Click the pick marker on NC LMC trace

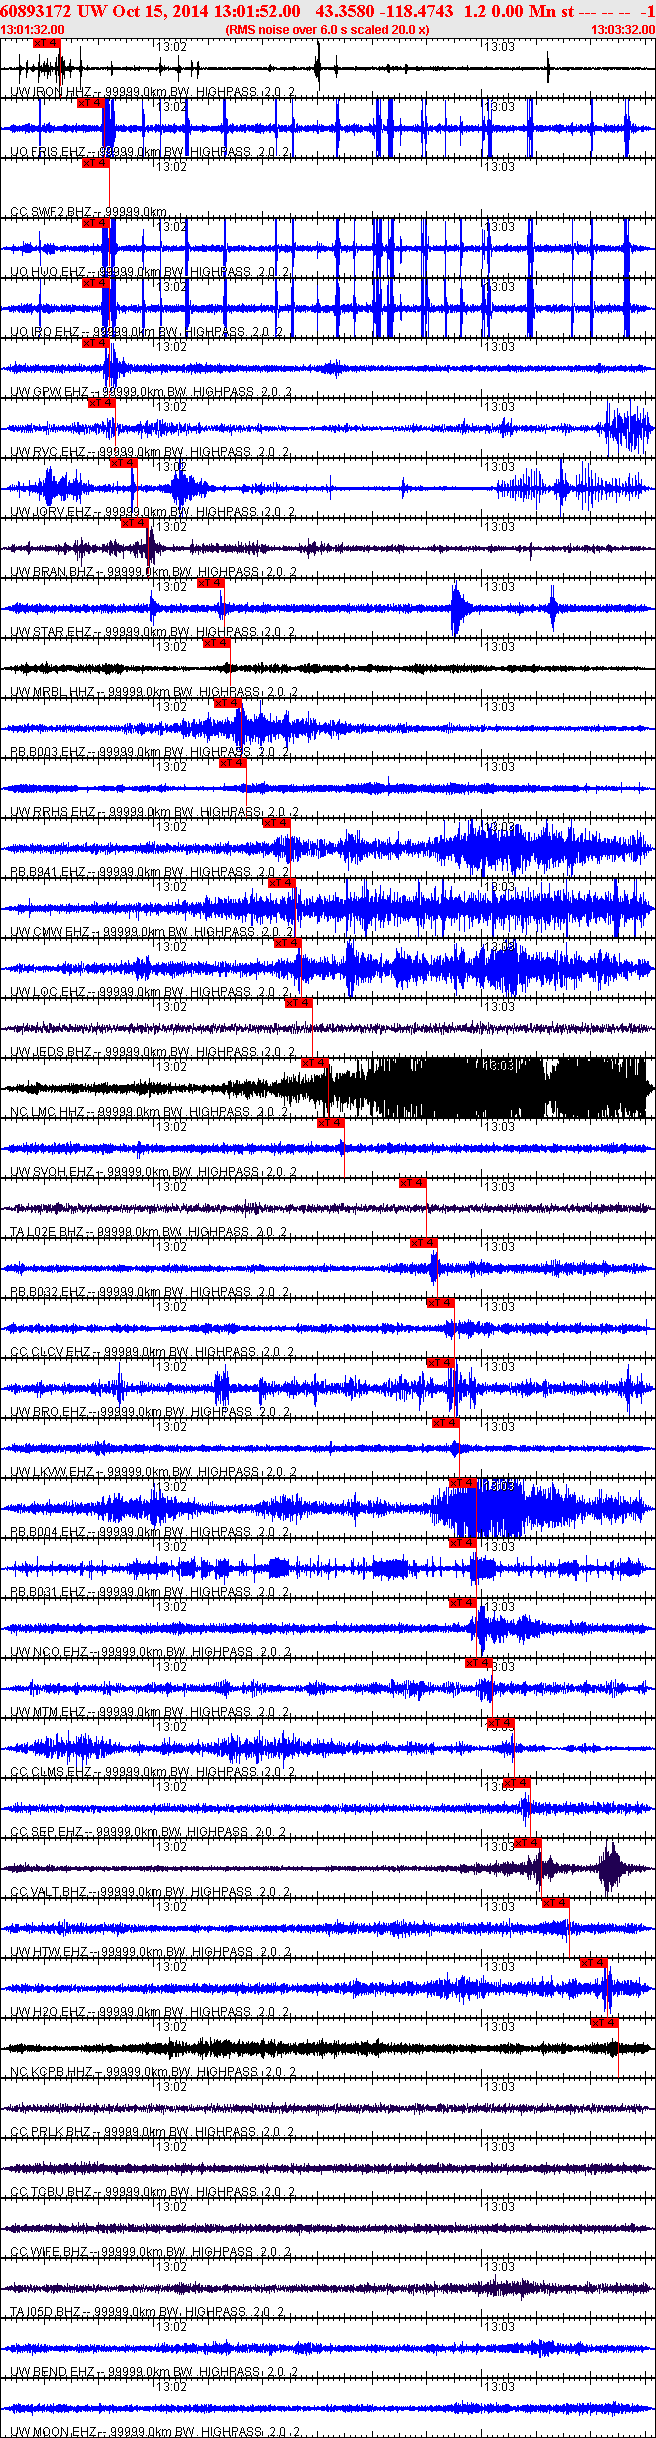314,1063
